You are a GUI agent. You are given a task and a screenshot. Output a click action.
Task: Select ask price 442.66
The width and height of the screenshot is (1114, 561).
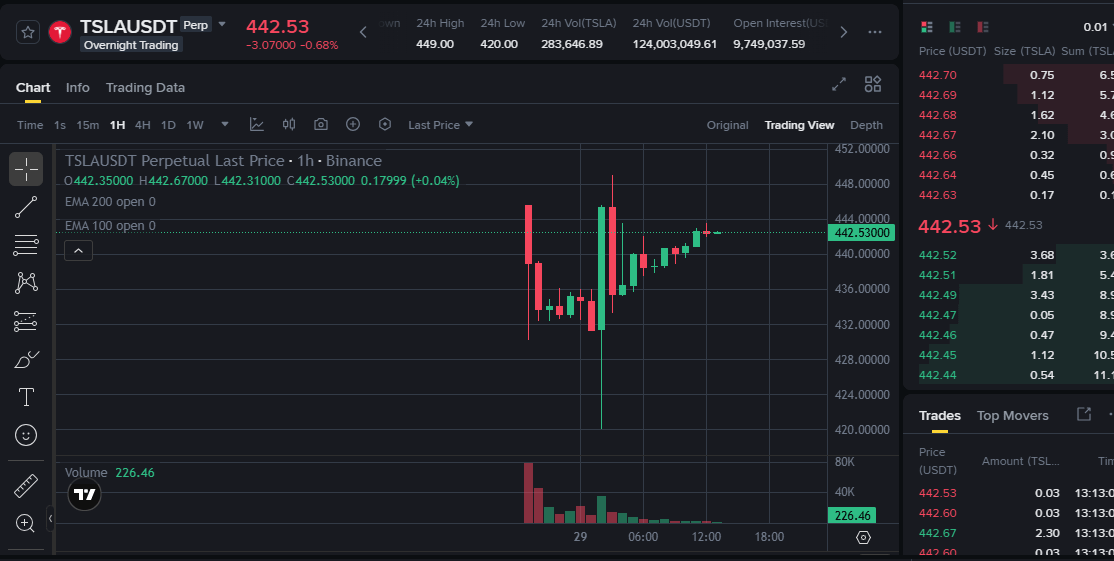[937, 155]
